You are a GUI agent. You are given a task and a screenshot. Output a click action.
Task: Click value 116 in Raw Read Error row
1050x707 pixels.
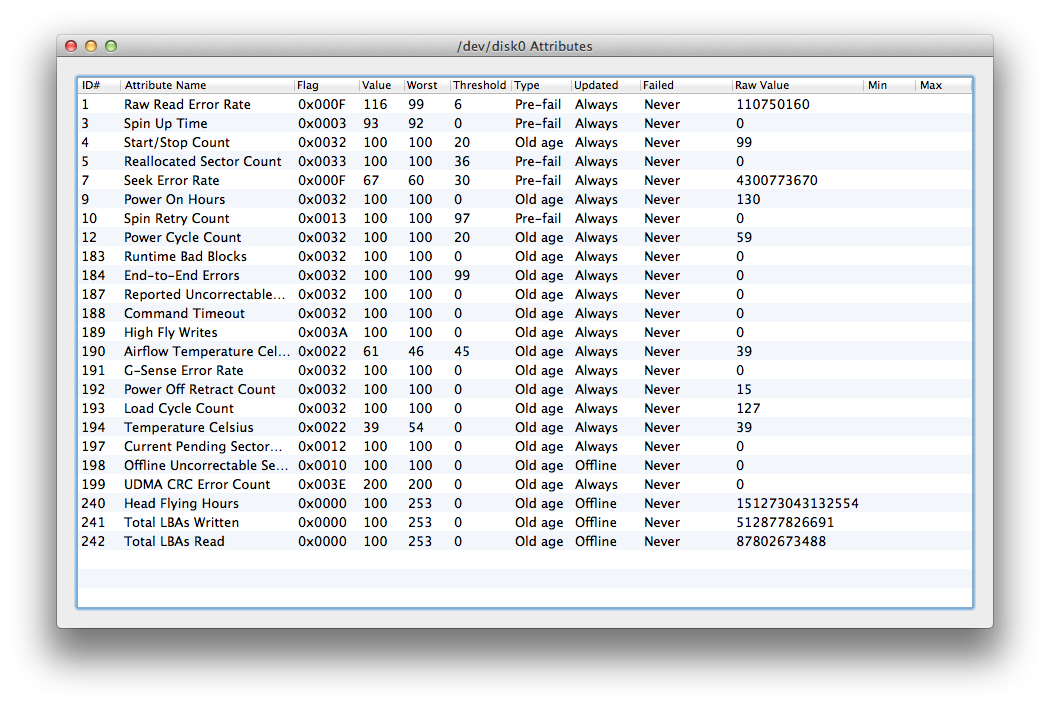pos(375,104)
